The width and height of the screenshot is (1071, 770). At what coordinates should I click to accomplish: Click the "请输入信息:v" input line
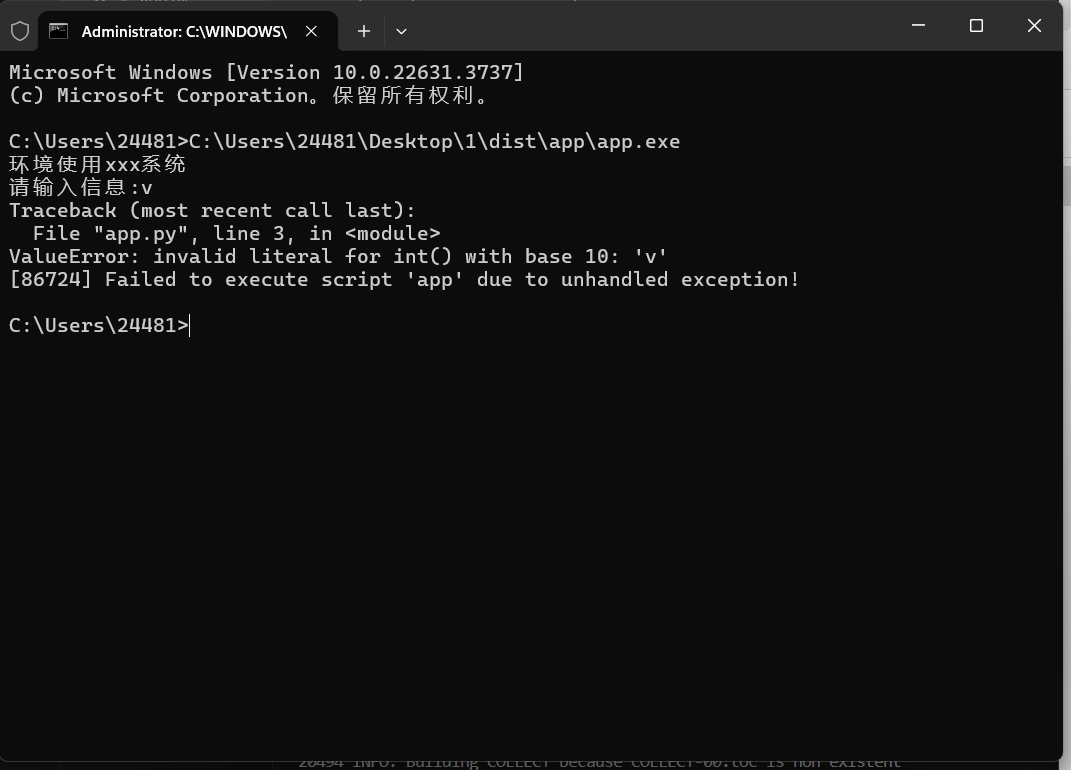[x=81, y=187]
